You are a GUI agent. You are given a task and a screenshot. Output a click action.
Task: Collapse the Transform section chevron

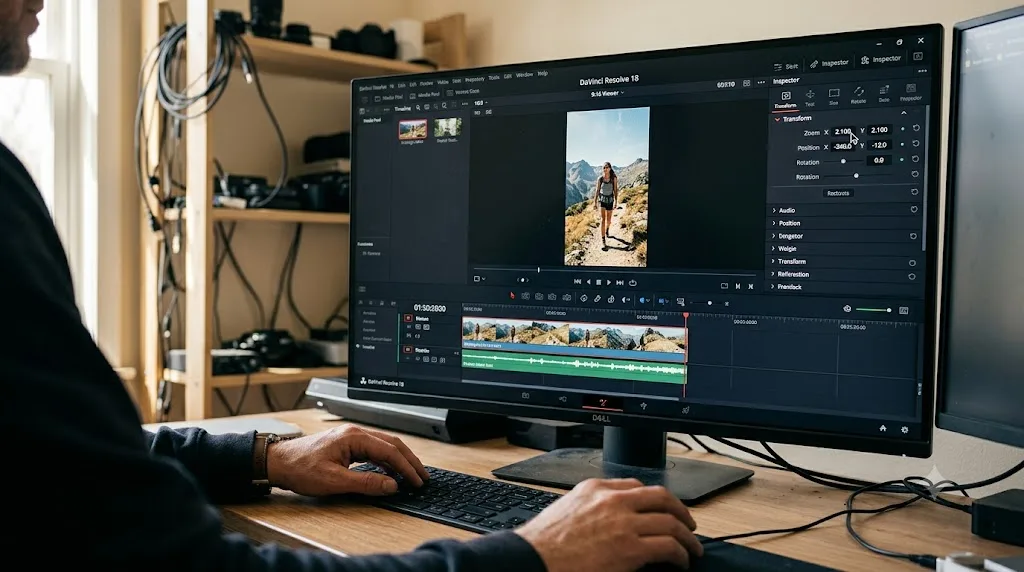tap(777, 119)
